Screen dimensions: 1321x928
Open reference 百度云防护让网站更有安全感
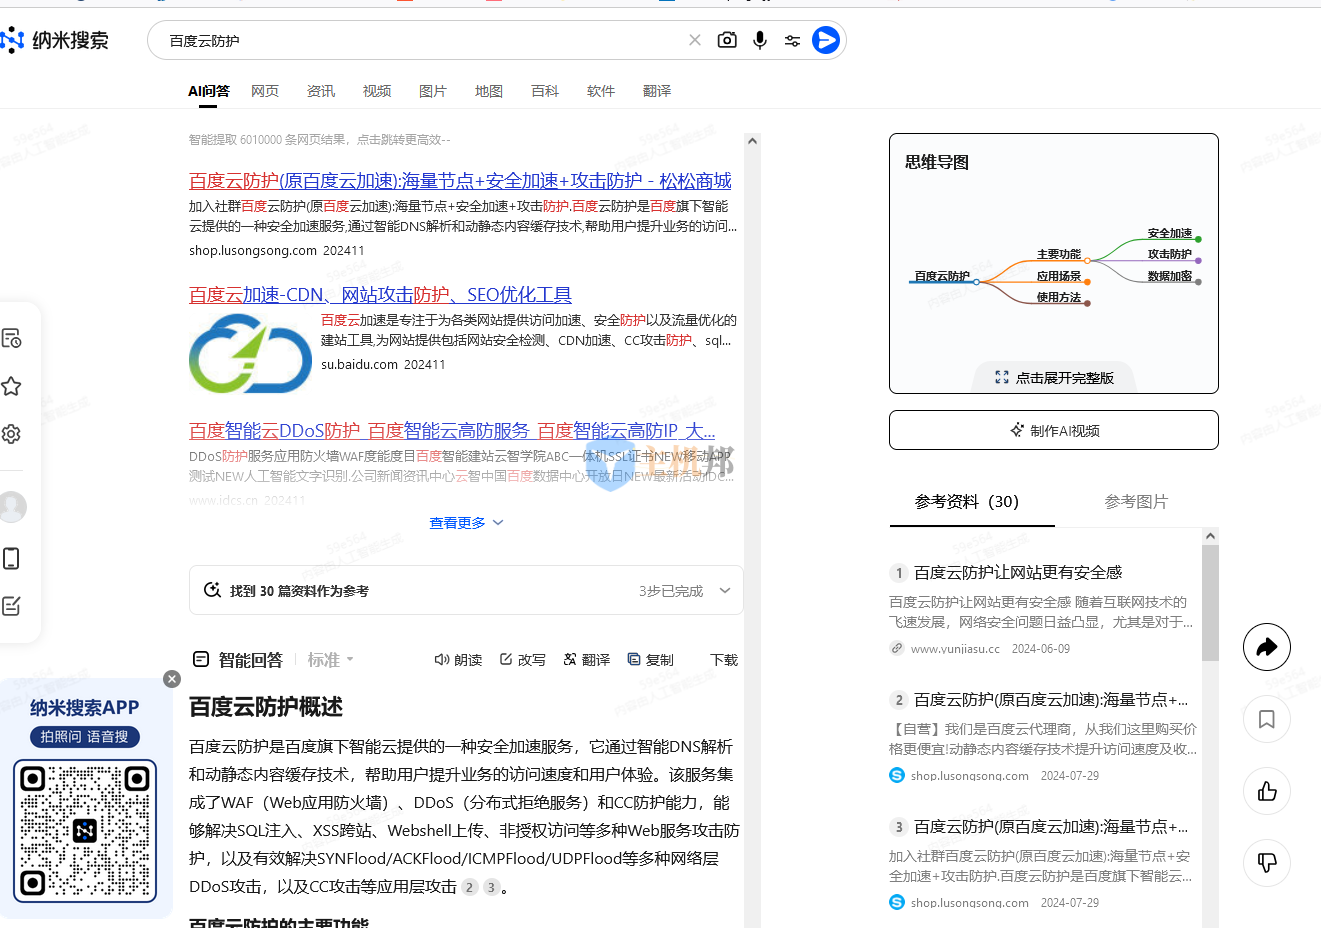pos(1018,572)
